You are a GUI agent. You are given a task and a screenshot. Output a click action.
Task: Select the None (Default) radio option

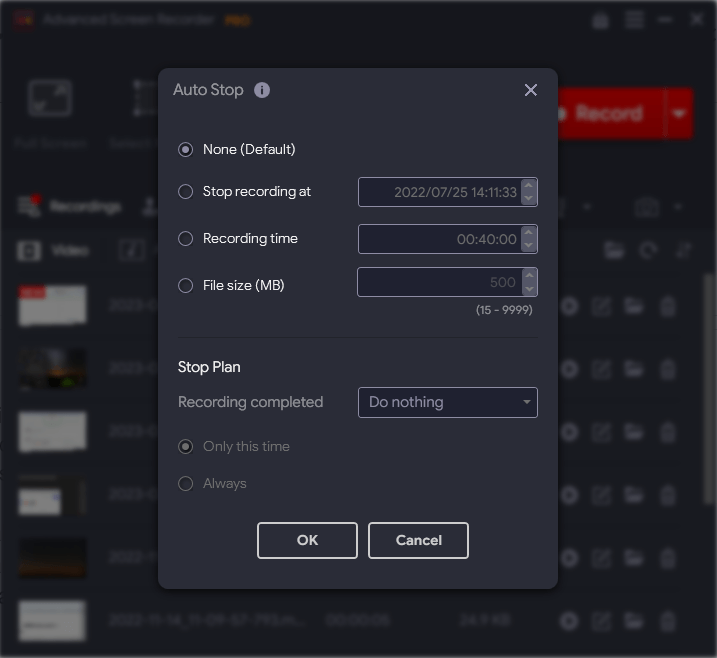point(185,150)
